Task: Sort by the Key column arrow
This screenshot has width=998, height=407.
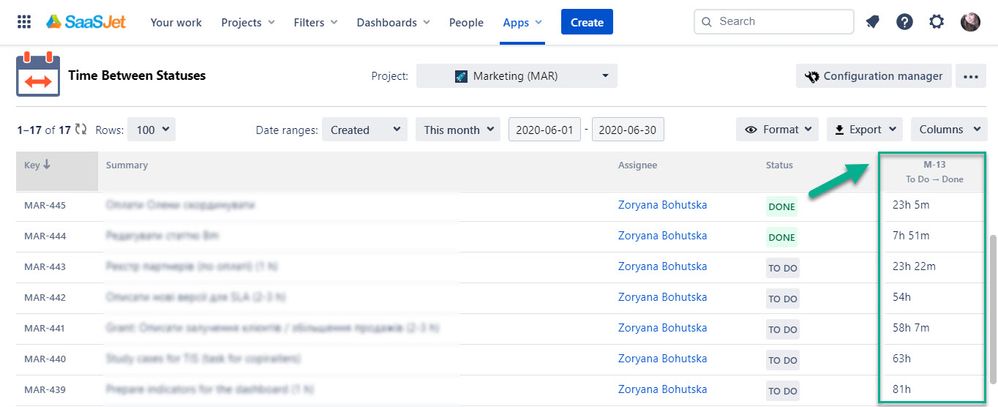Action: (x=46, y=164)
